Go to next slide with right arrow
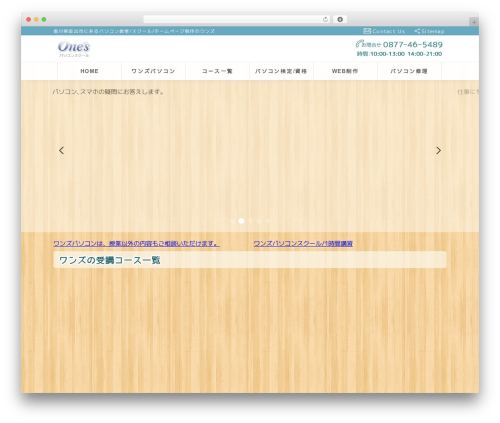This screenshot has width=500, height=423. (x=439, y=150)
